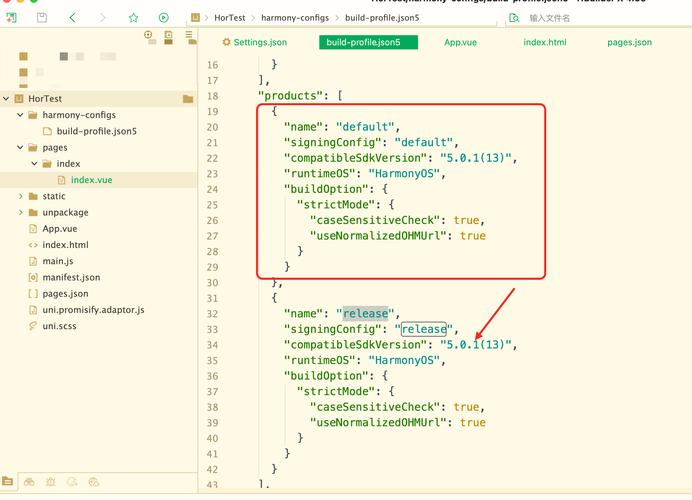Go back with the left arrow icon

pos(72,18)
